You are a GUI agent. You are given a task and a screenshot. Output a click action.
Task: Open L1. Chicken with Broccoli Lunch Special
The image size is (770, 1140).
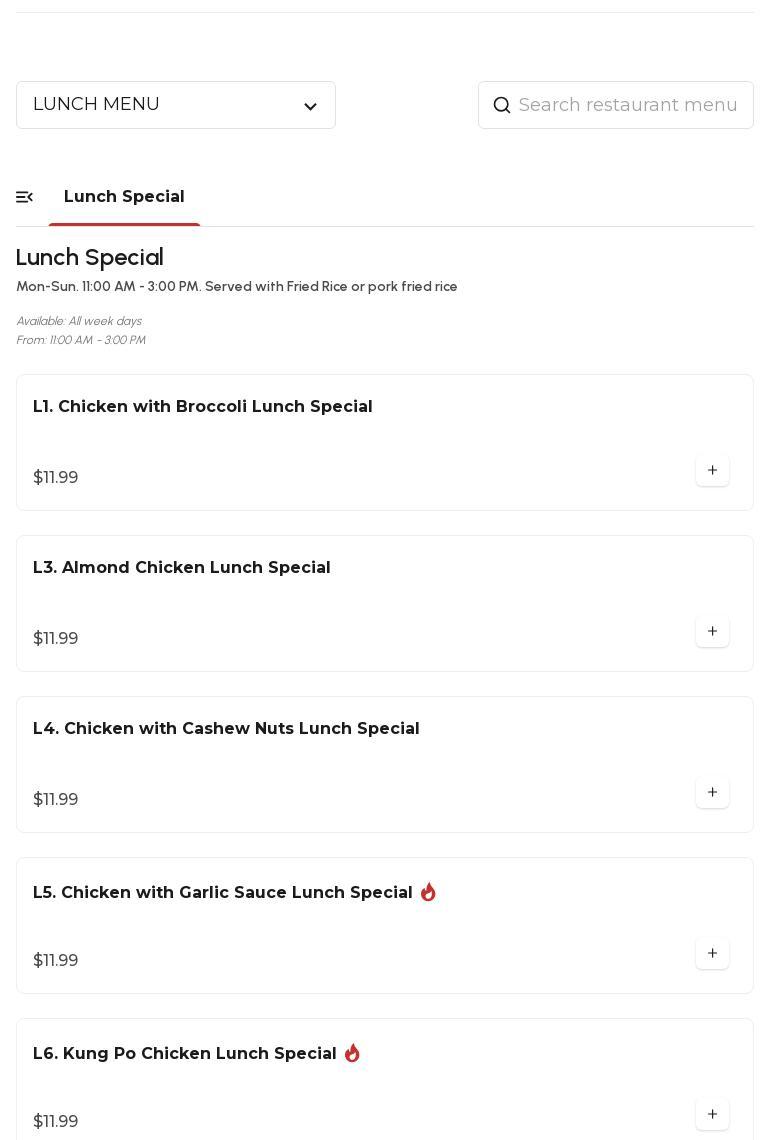tap(202, 407)
